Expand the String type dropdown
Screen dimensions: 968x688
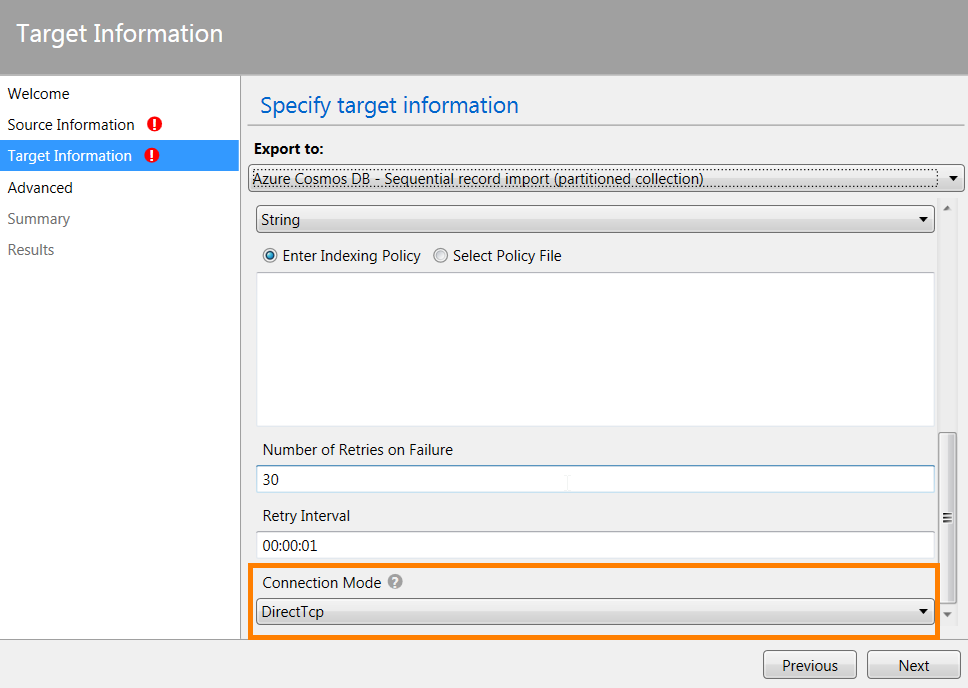click(x=595, y=219)
